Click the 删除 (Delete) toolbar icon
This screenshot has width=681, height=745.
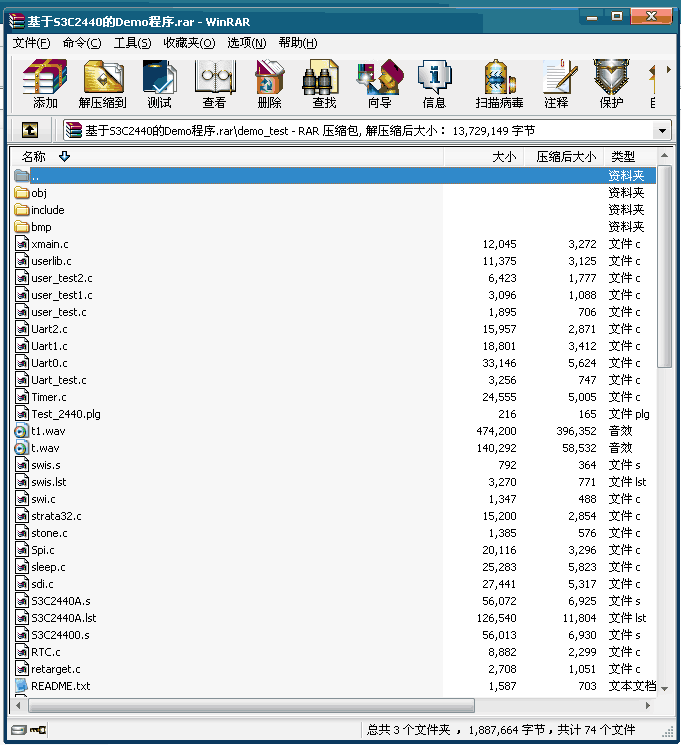tap(269, 77)
